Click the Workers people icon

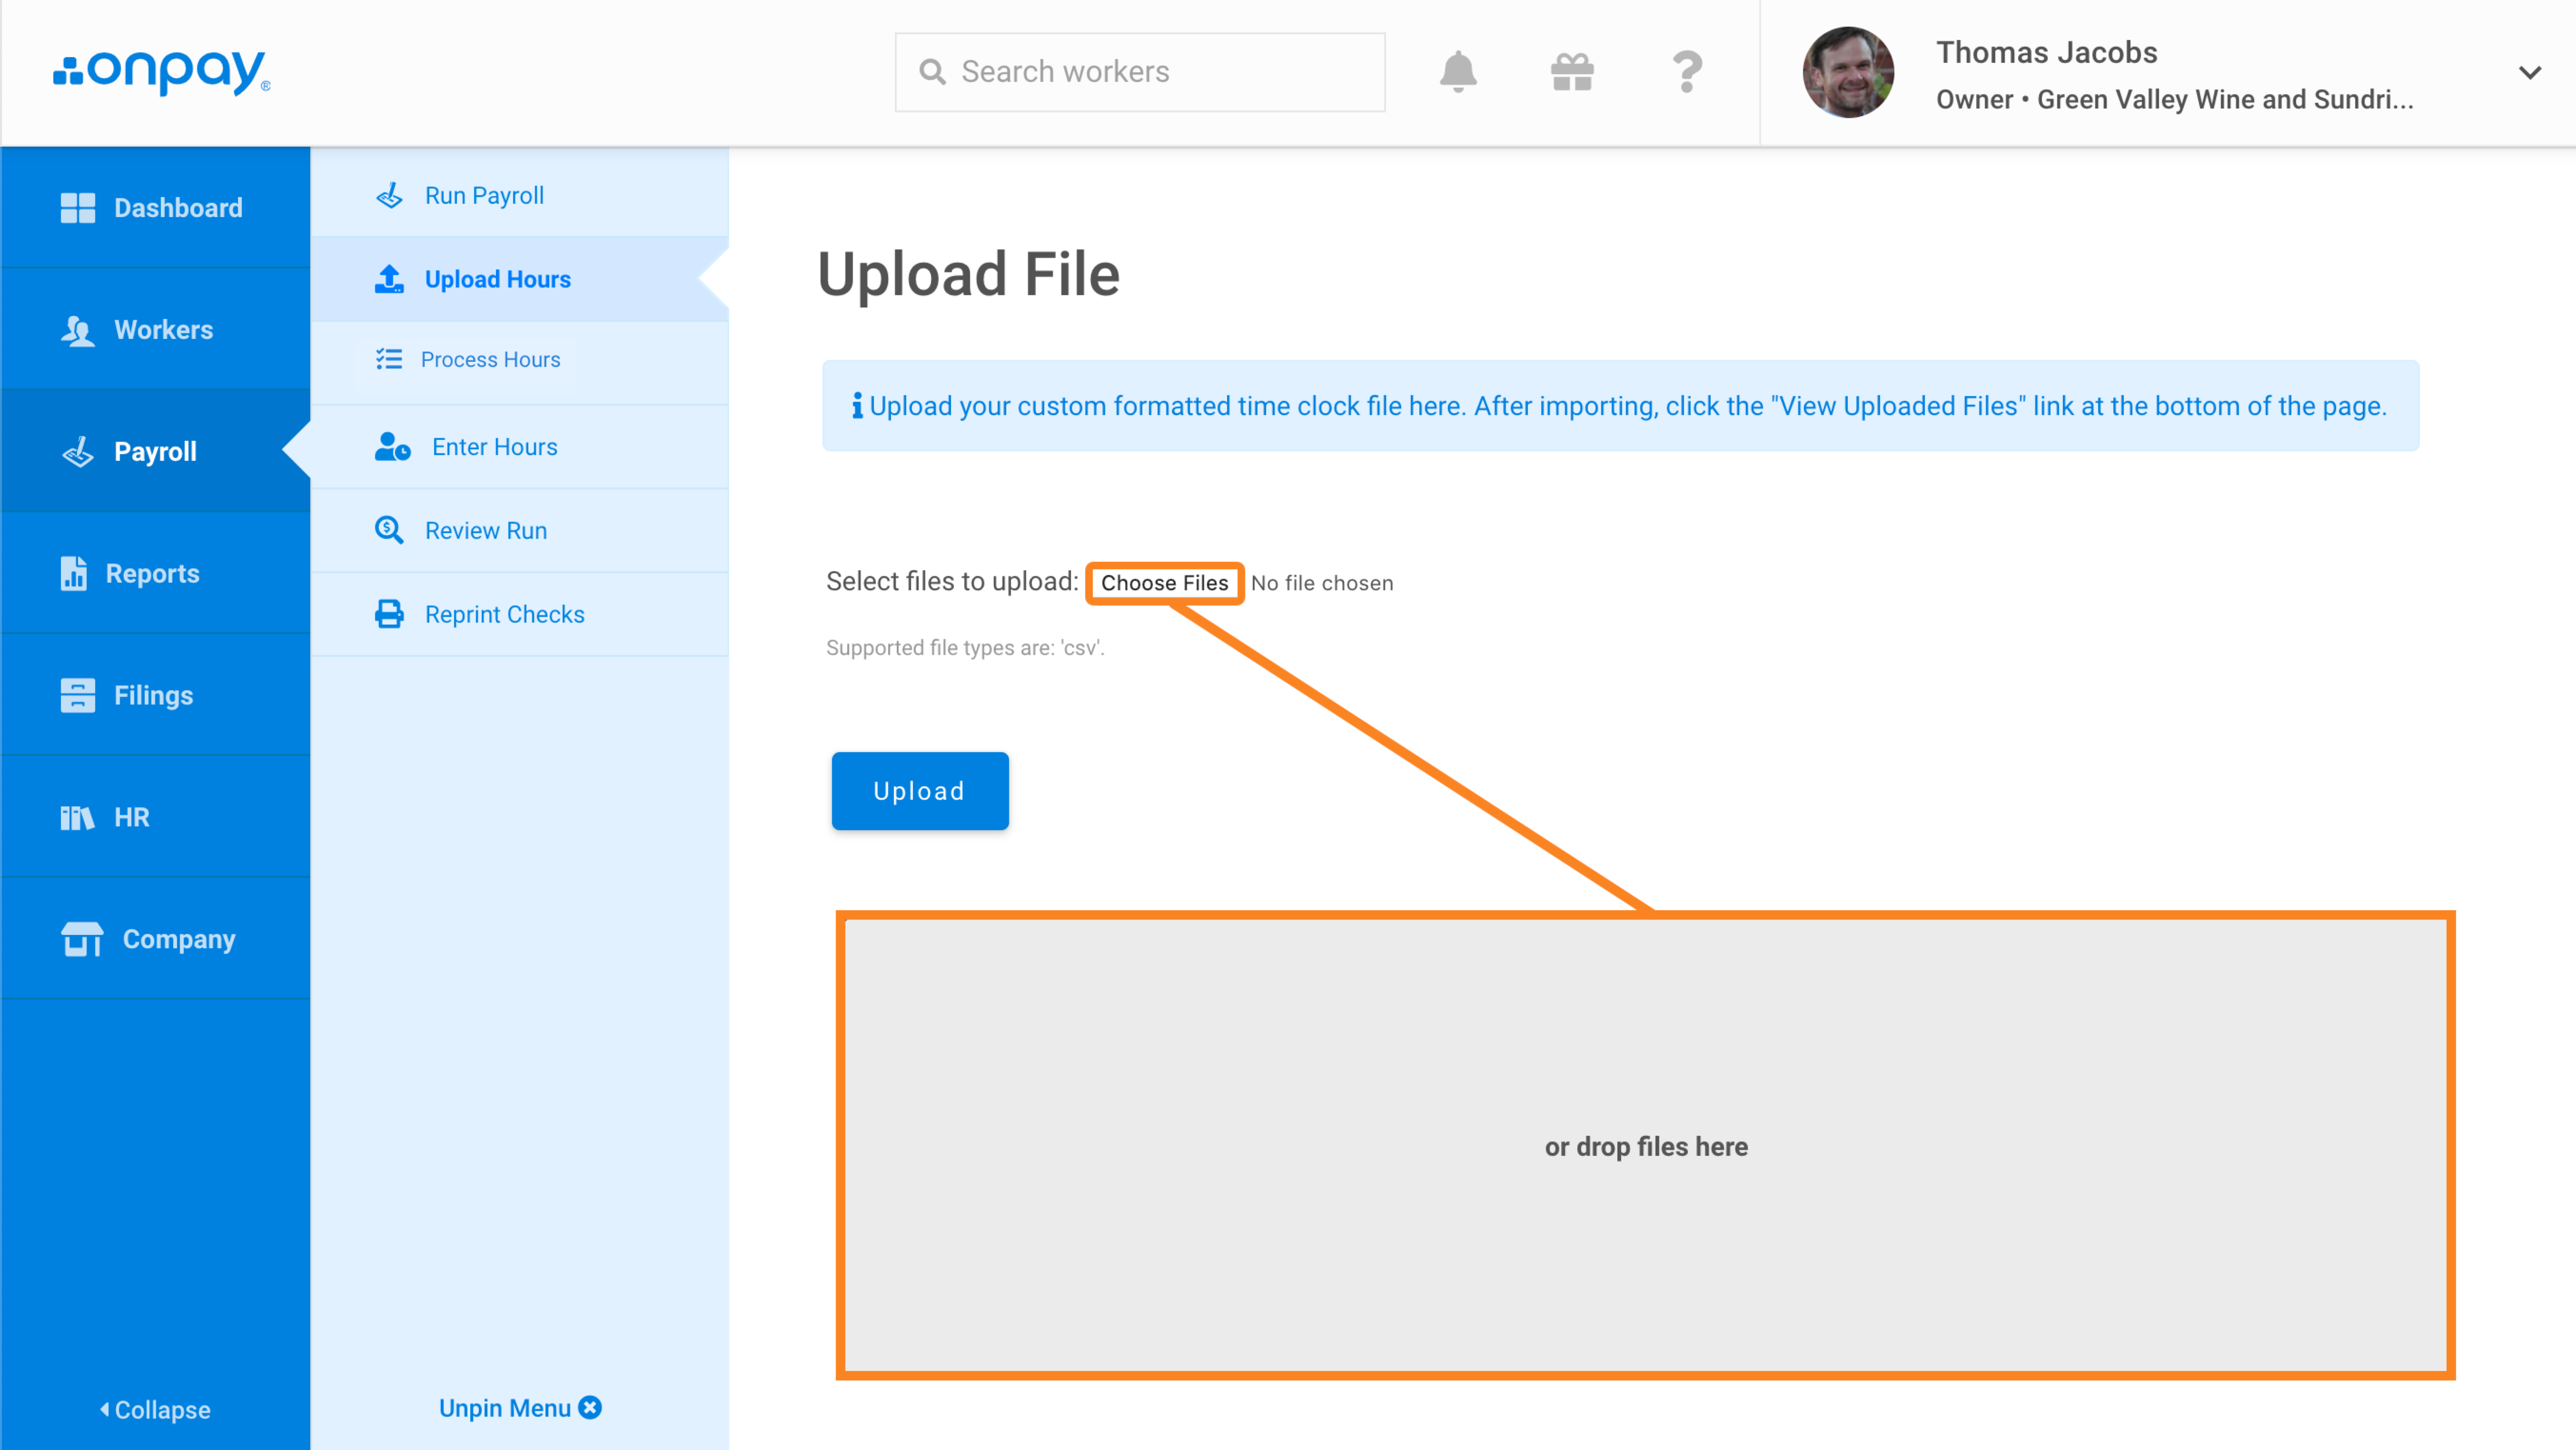77,330
